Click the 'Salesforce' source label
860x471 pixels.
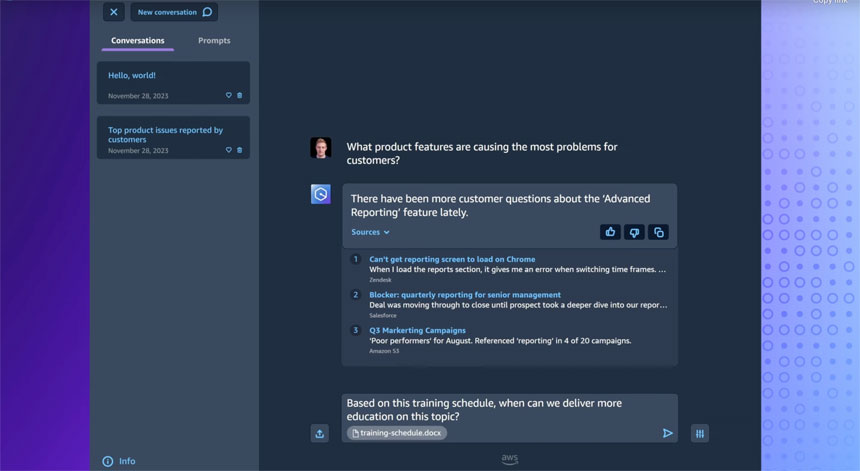tap(383, 315)
